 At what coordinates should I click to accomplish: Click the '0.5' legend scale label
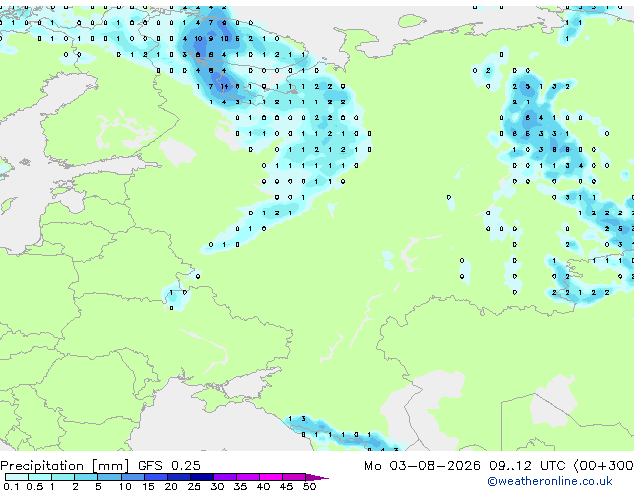click(35, 486)
